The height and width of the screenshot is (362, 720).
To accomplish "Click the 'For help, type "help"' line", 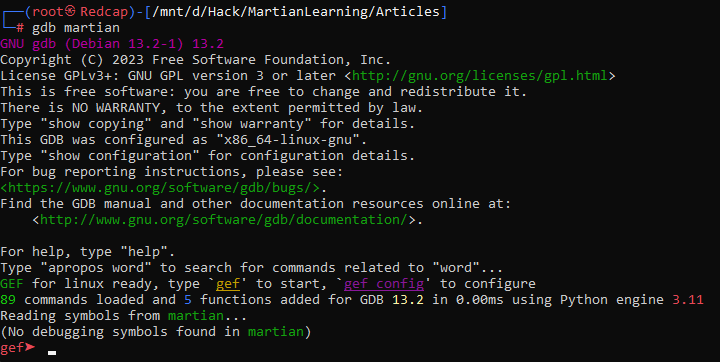I will pyautogui.click(x=88, y=252).
